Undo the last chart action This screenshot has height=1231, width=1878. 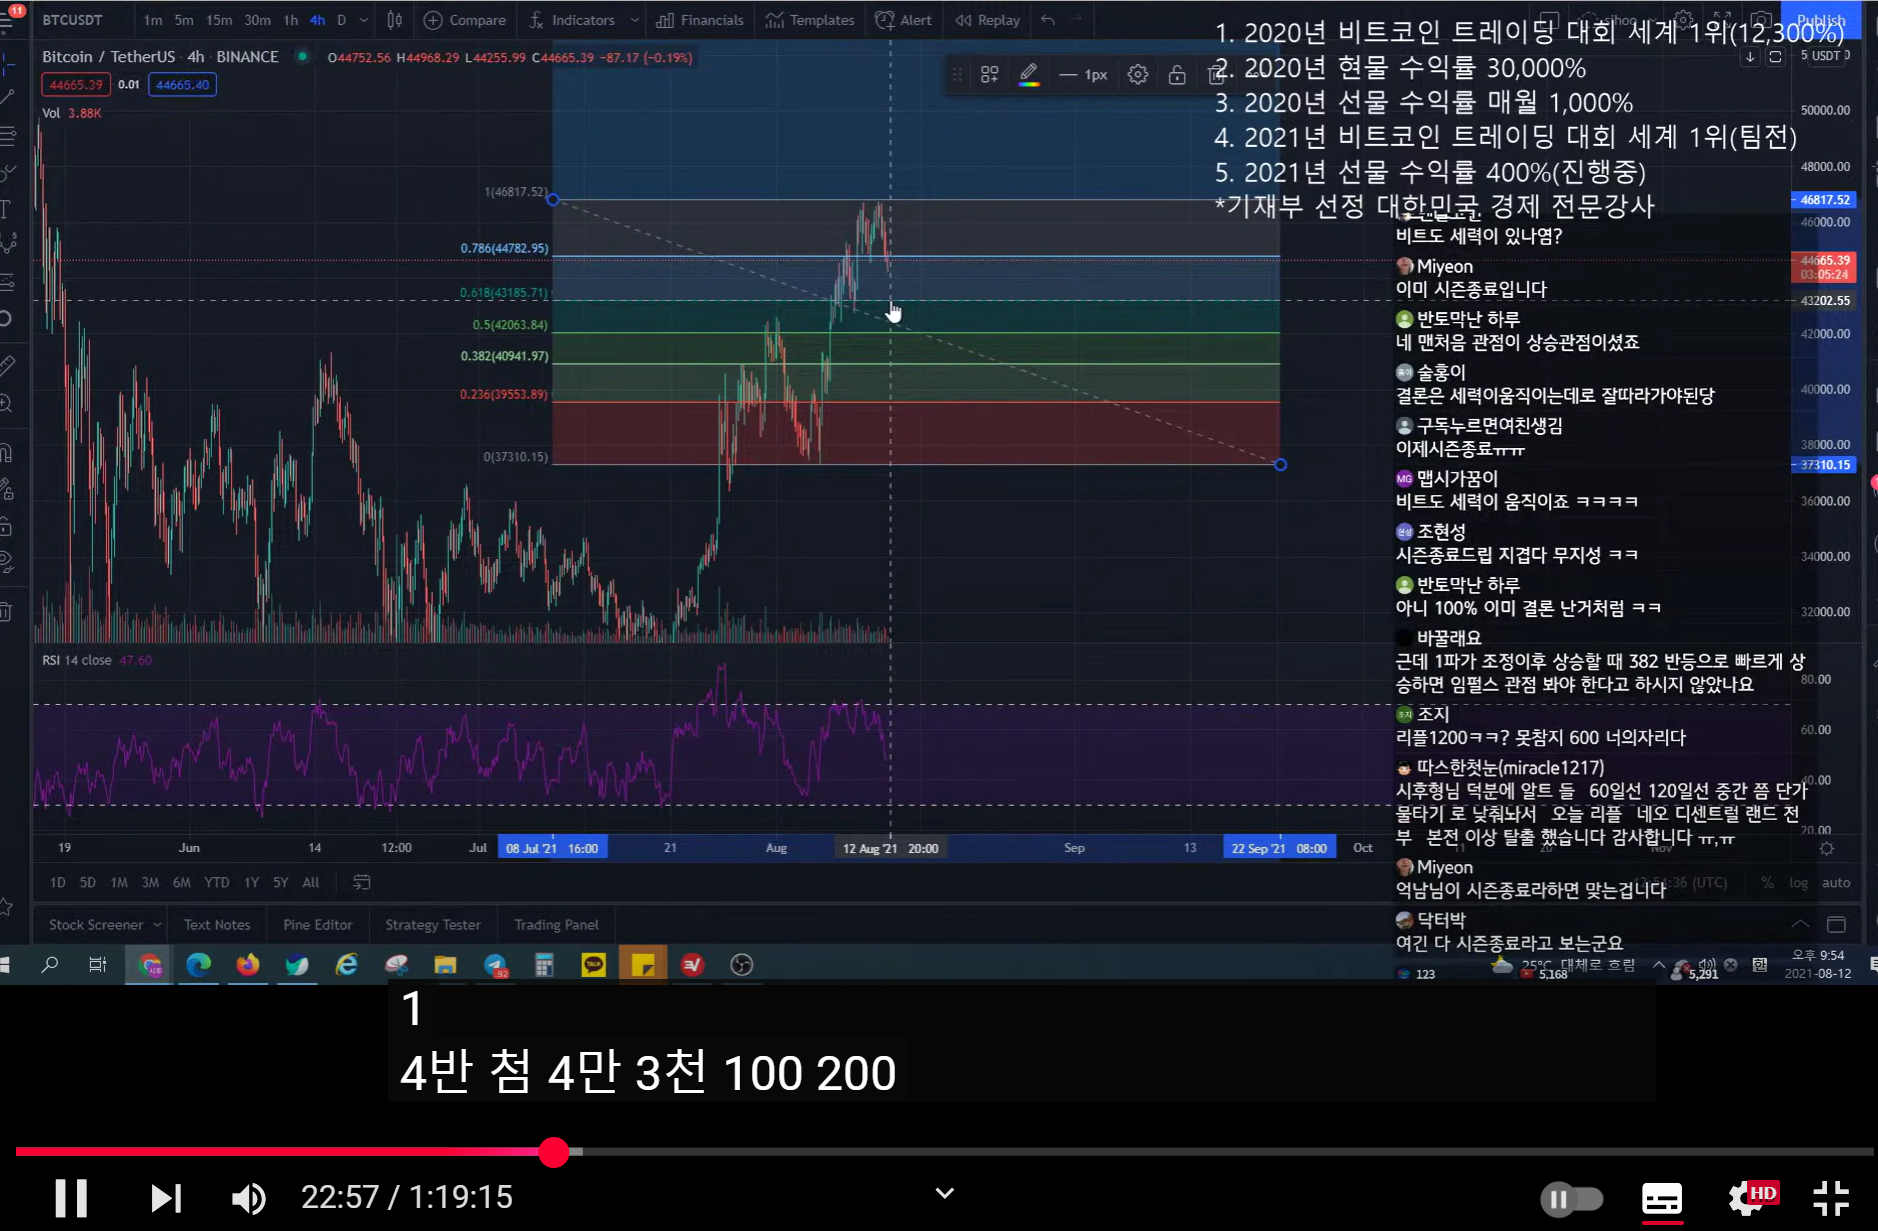[x=1047, y=20]
